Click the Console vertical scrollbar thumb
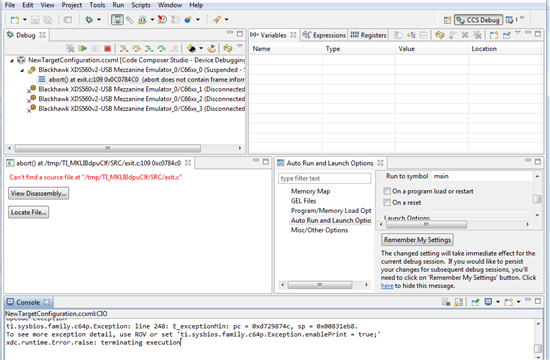 coord(538,348)
